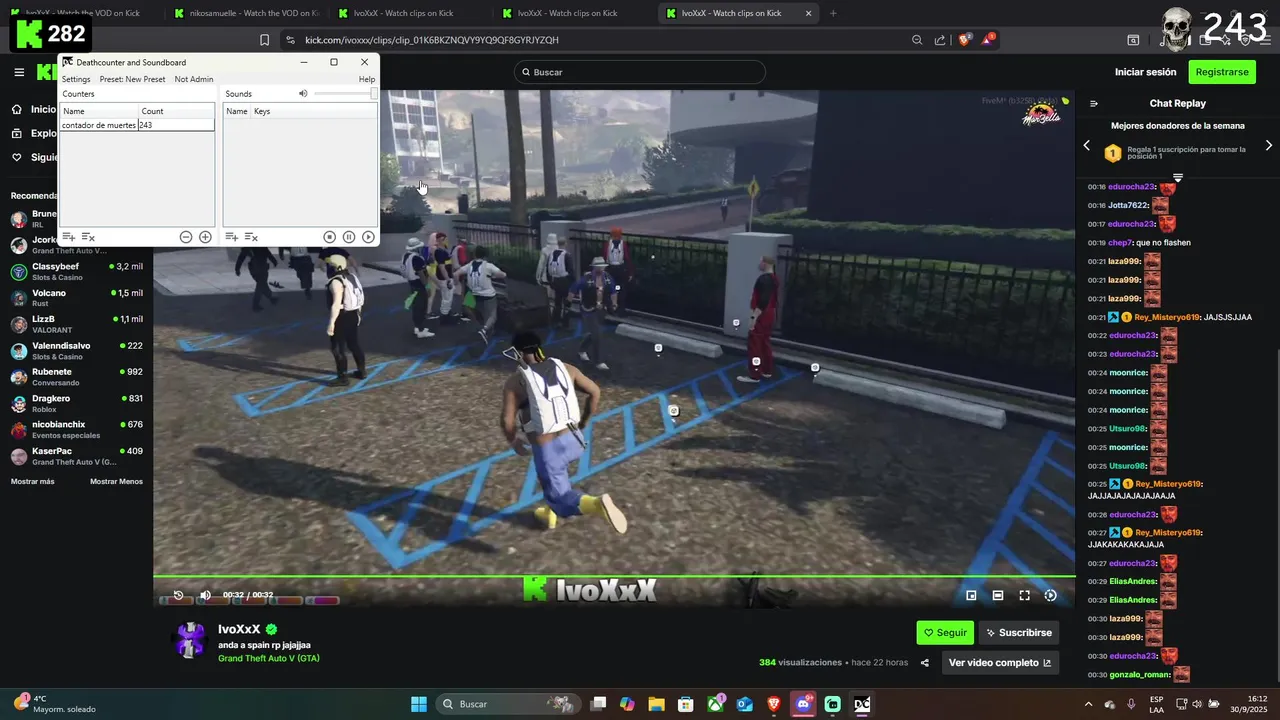The image size is (1280, 720).
Task: Open Preset: New Preset menu
Action: click(x=132, y=79)
